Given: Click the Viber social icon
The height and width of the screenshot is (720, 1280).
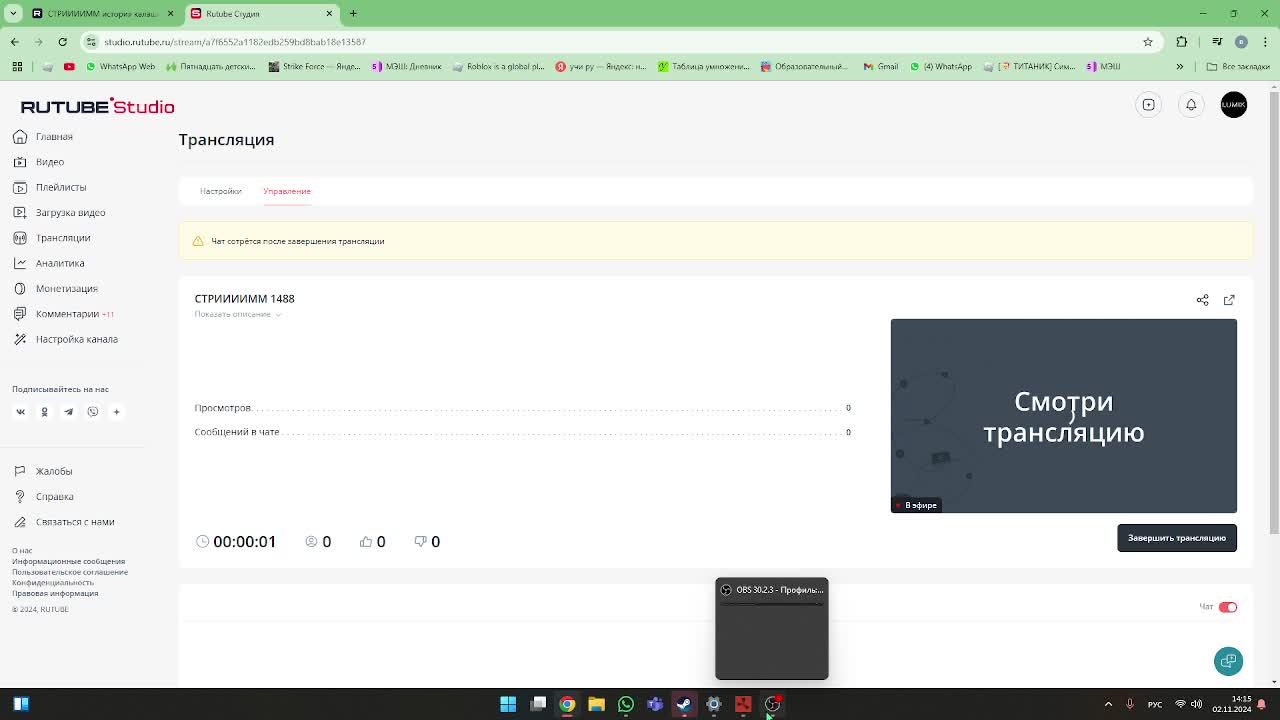Looking at the screenshot, I should (x=92, y=412).
